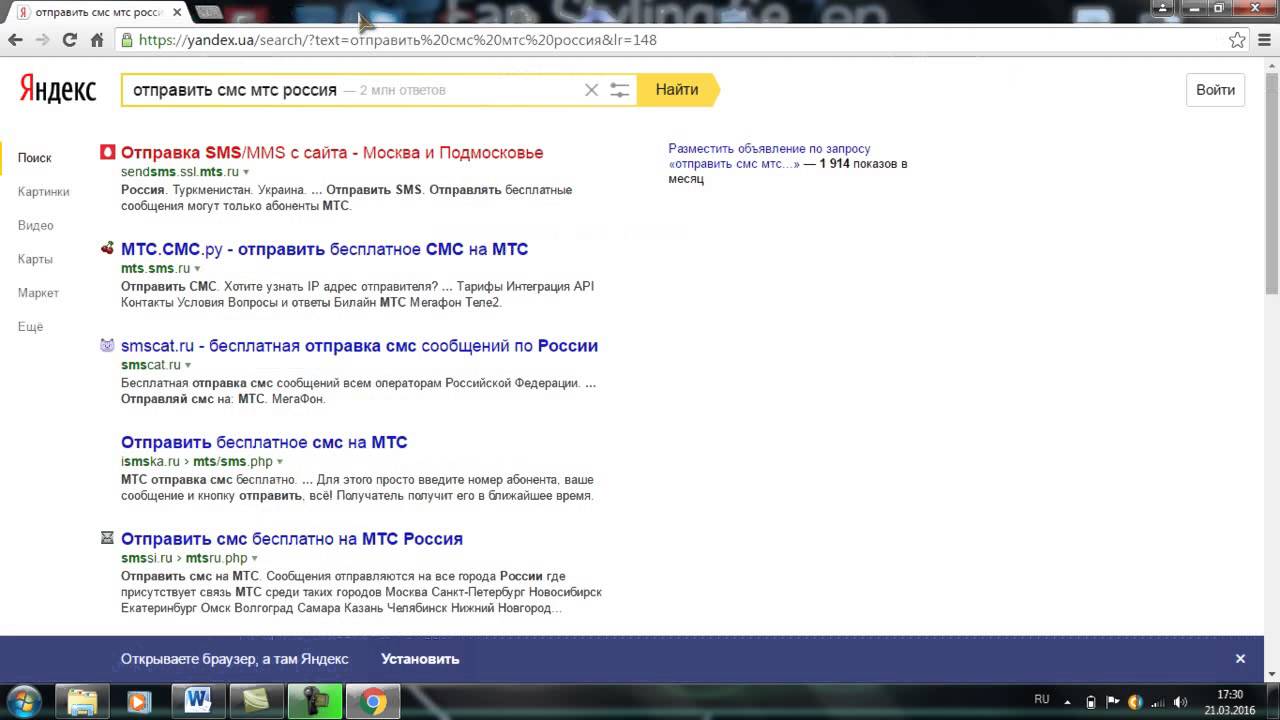Select the active Yandex search browser tab
1280x720 pixels.
(x=97, y=13)
